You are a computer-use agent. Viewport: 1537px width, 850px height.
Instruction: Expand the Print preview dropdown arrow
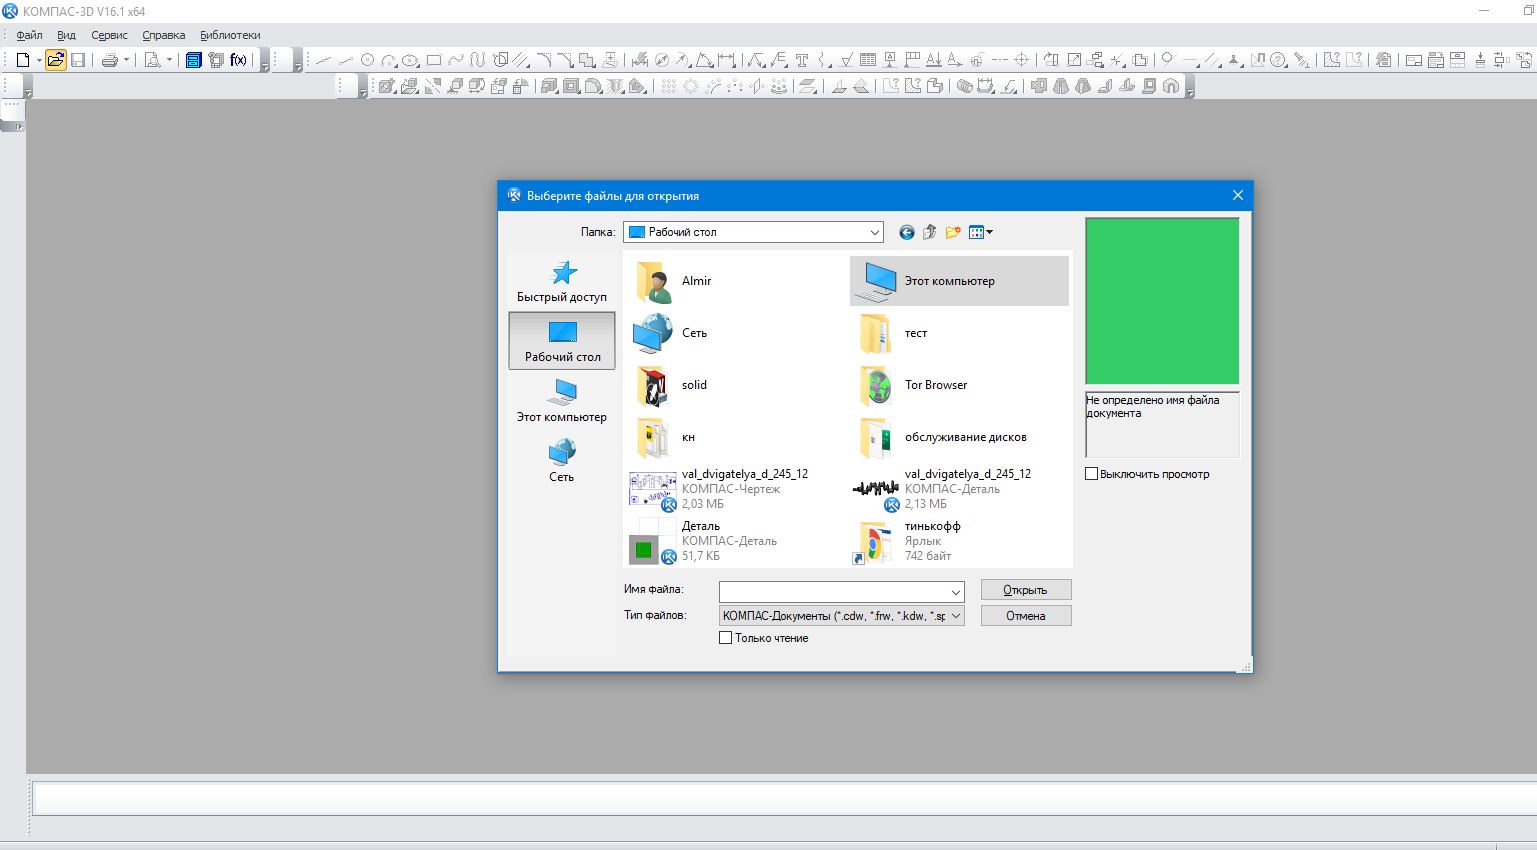point(169,60)
